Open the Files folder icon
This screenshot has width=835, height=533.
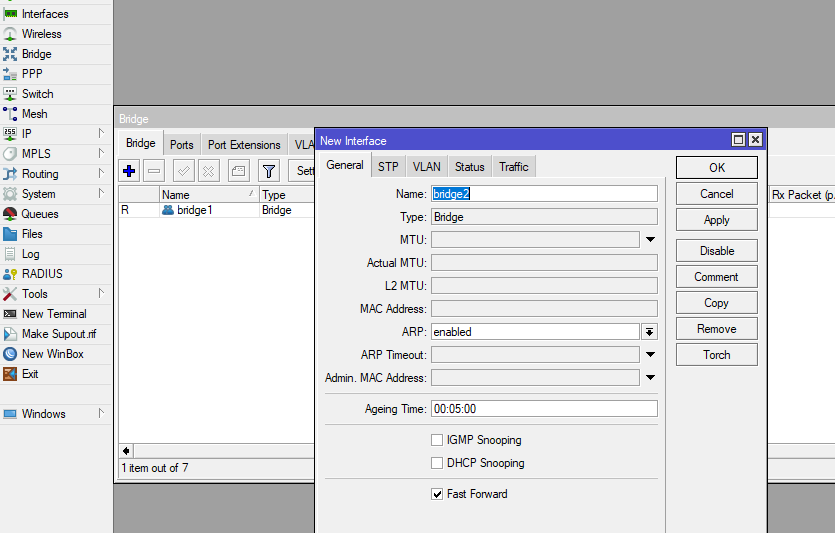tap(10, 234)
